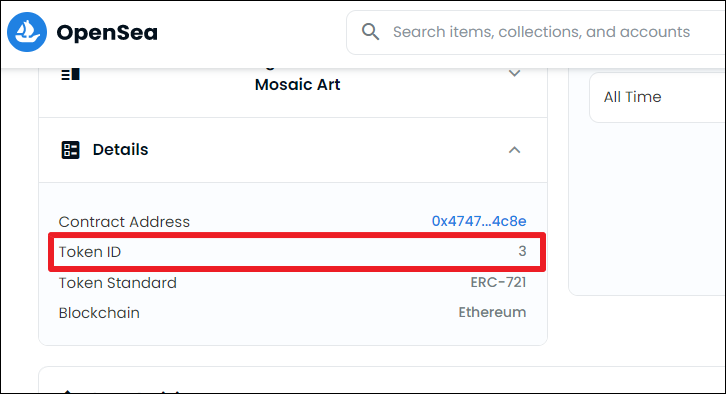
Task: Click the Token Standard label
Action: click(x=118, y=282)
